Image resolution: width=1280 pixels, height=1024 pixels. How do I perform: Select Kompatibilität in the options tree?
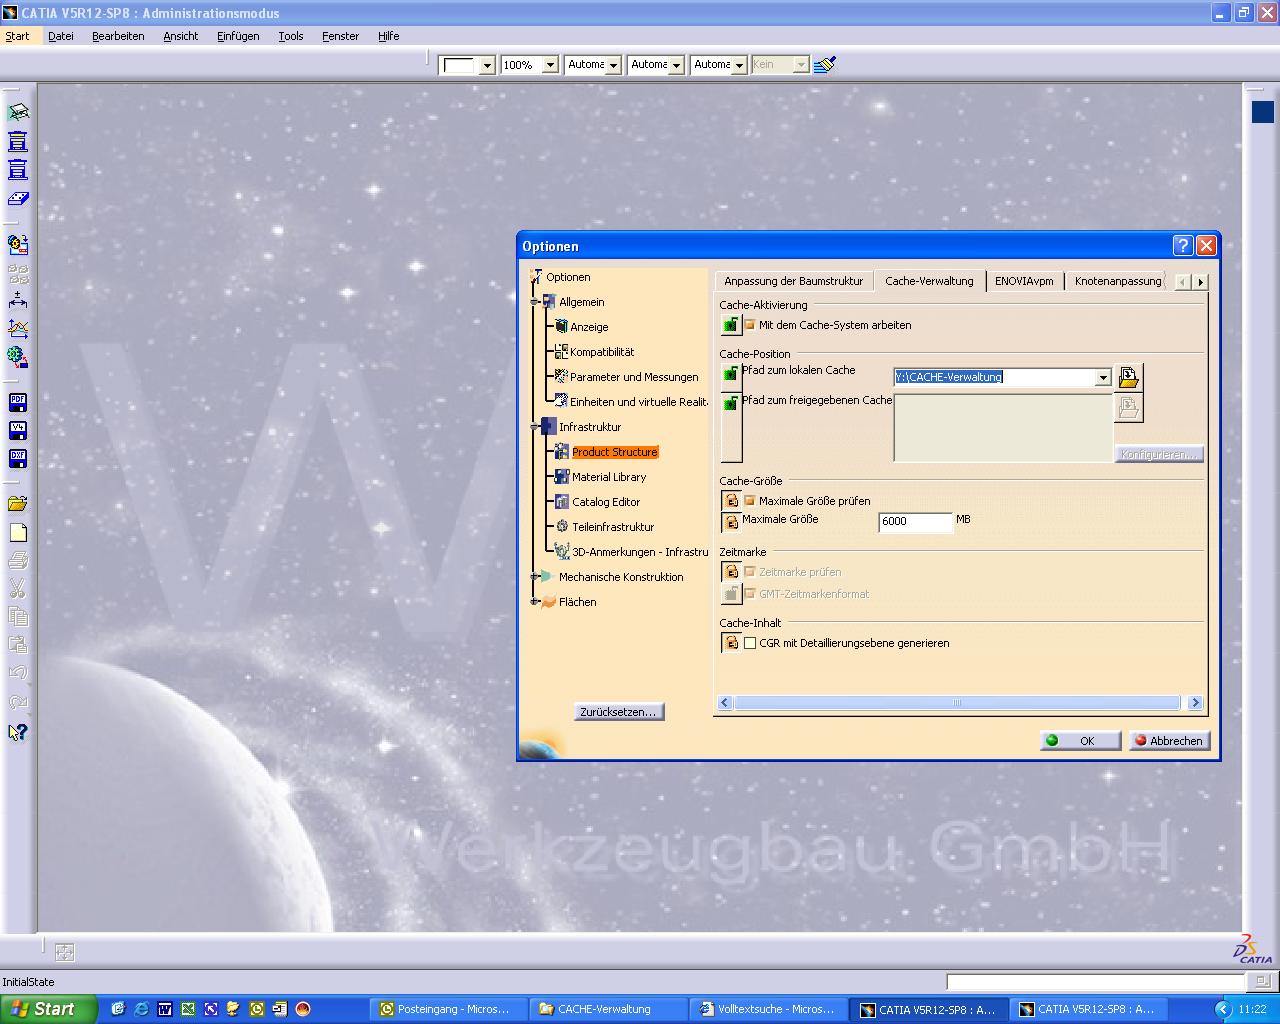tap(602, 352)
